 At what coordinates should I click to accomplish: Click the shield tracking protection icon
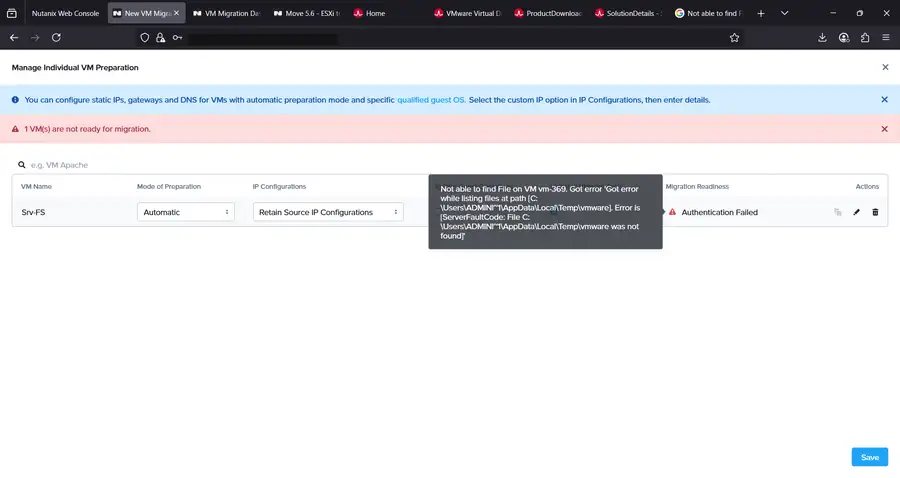pos(145,38)
